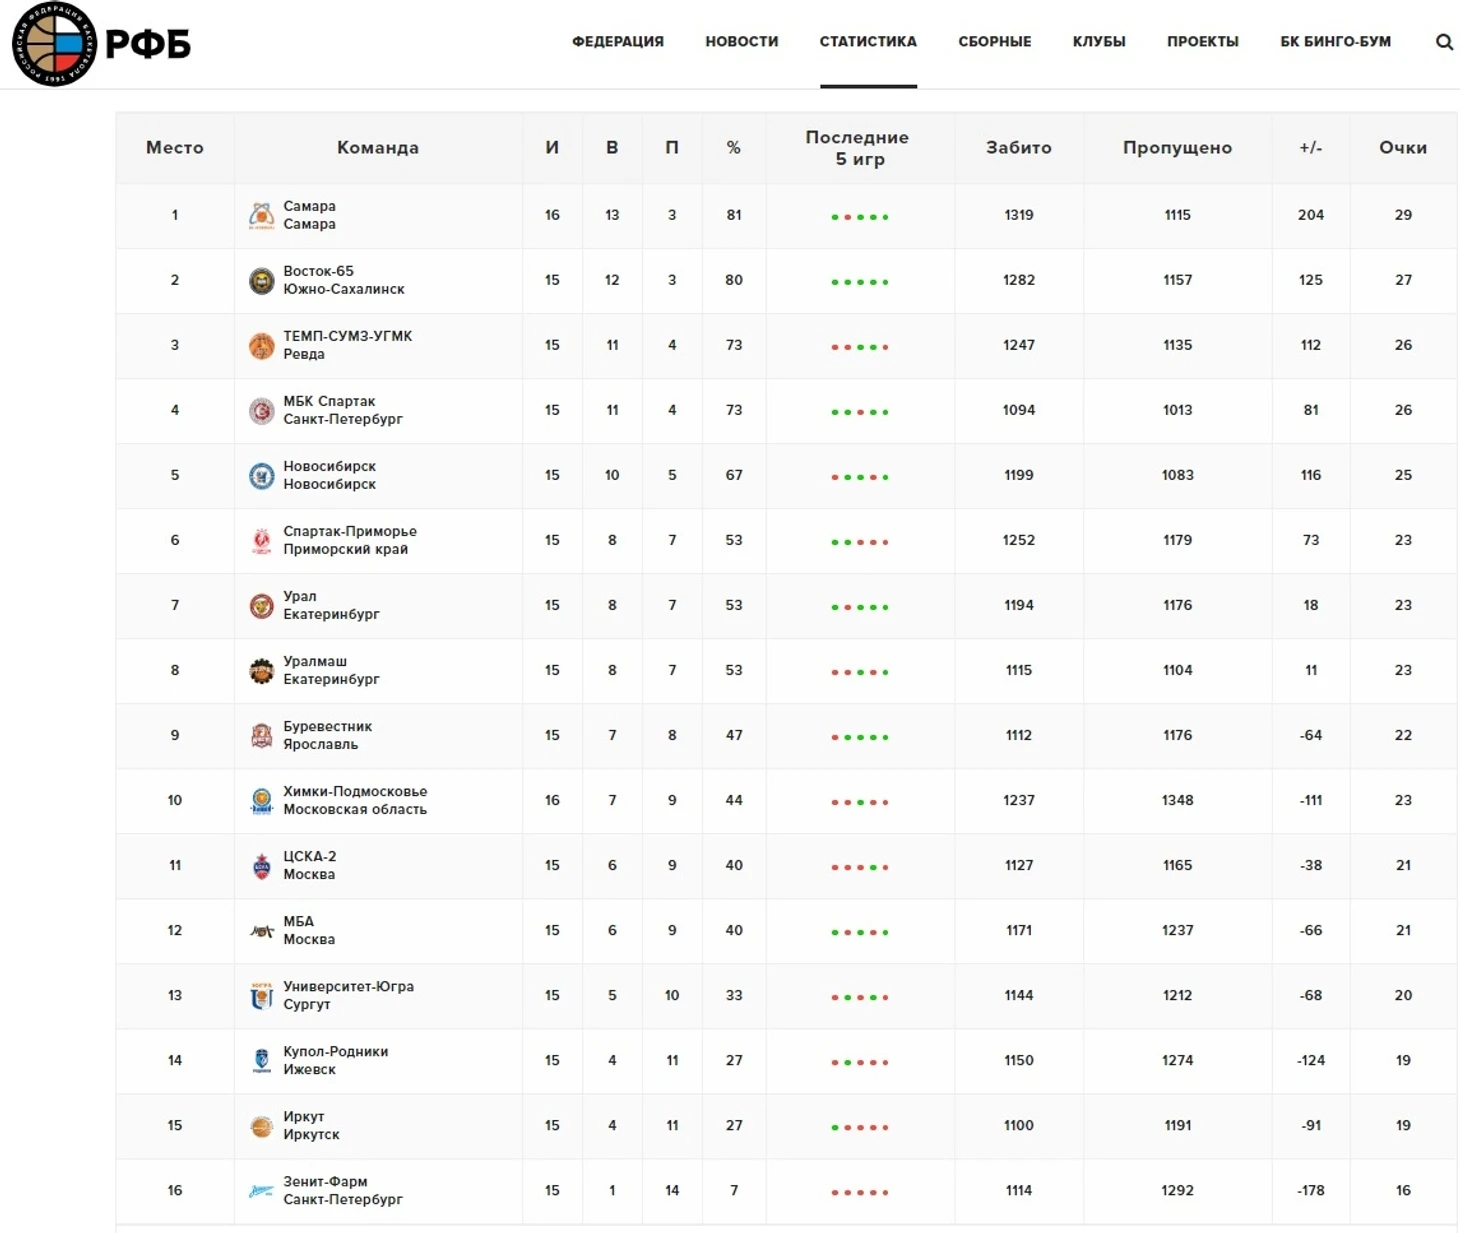Image resolution: width=1460 pixels, height=1233 pixels.
Task: Open the Самара team page link
Action: click(x=309, y=215)
